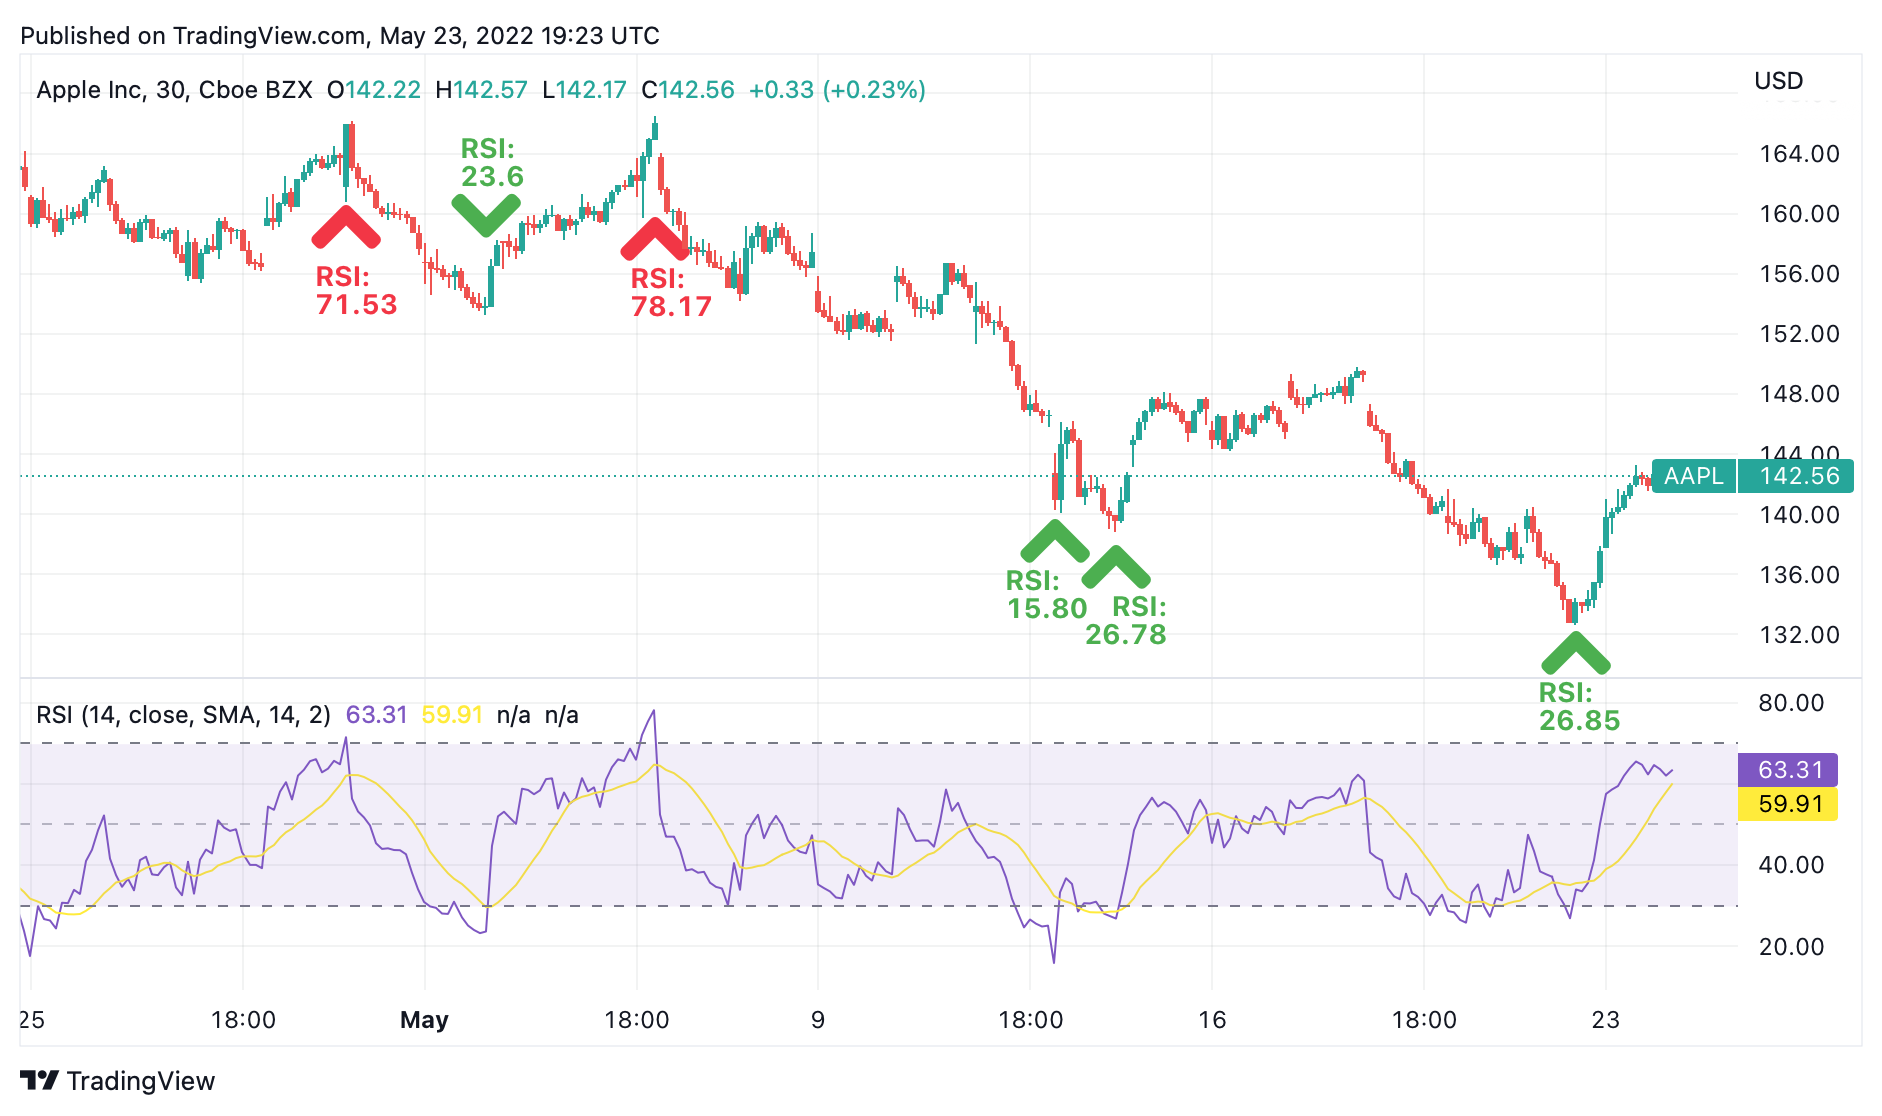The width and height of the screenshot is (1882, 1116).
Task: Click the 164.00 price axis label
Action: (1799, 154)
